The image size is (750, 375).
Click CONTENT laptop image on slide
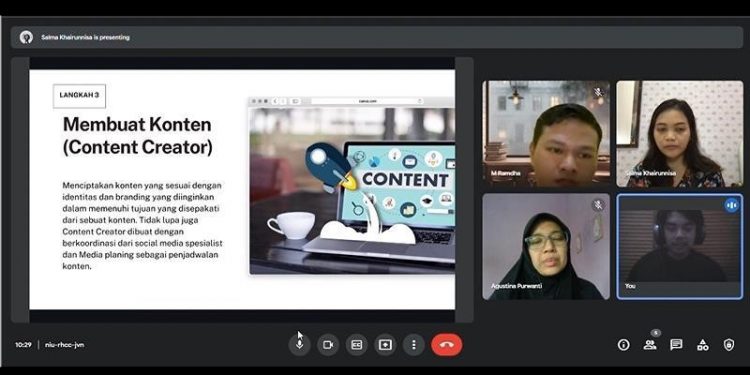[x=352, y=186]
